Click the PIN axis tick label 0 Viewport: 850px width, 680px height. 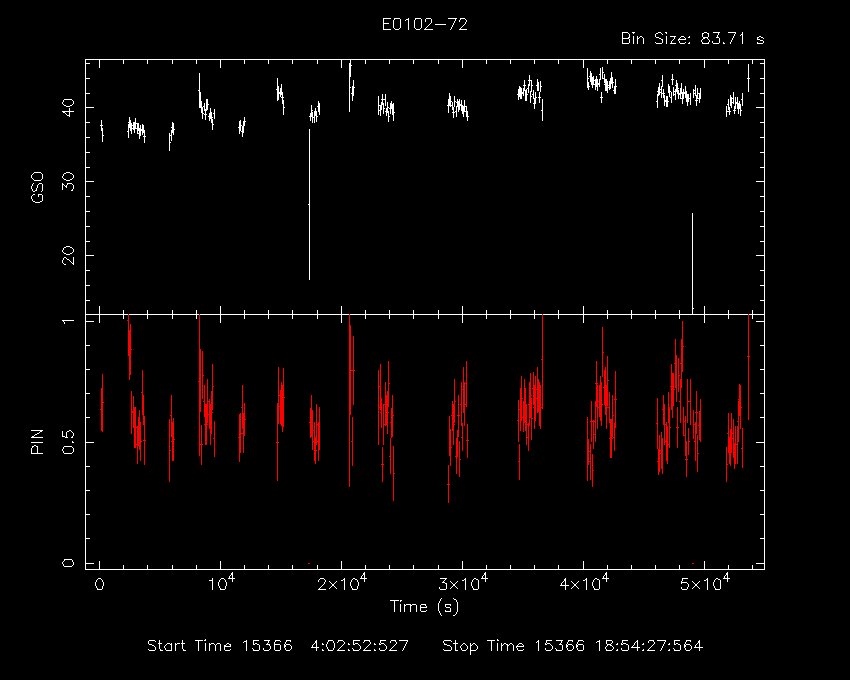69,563
